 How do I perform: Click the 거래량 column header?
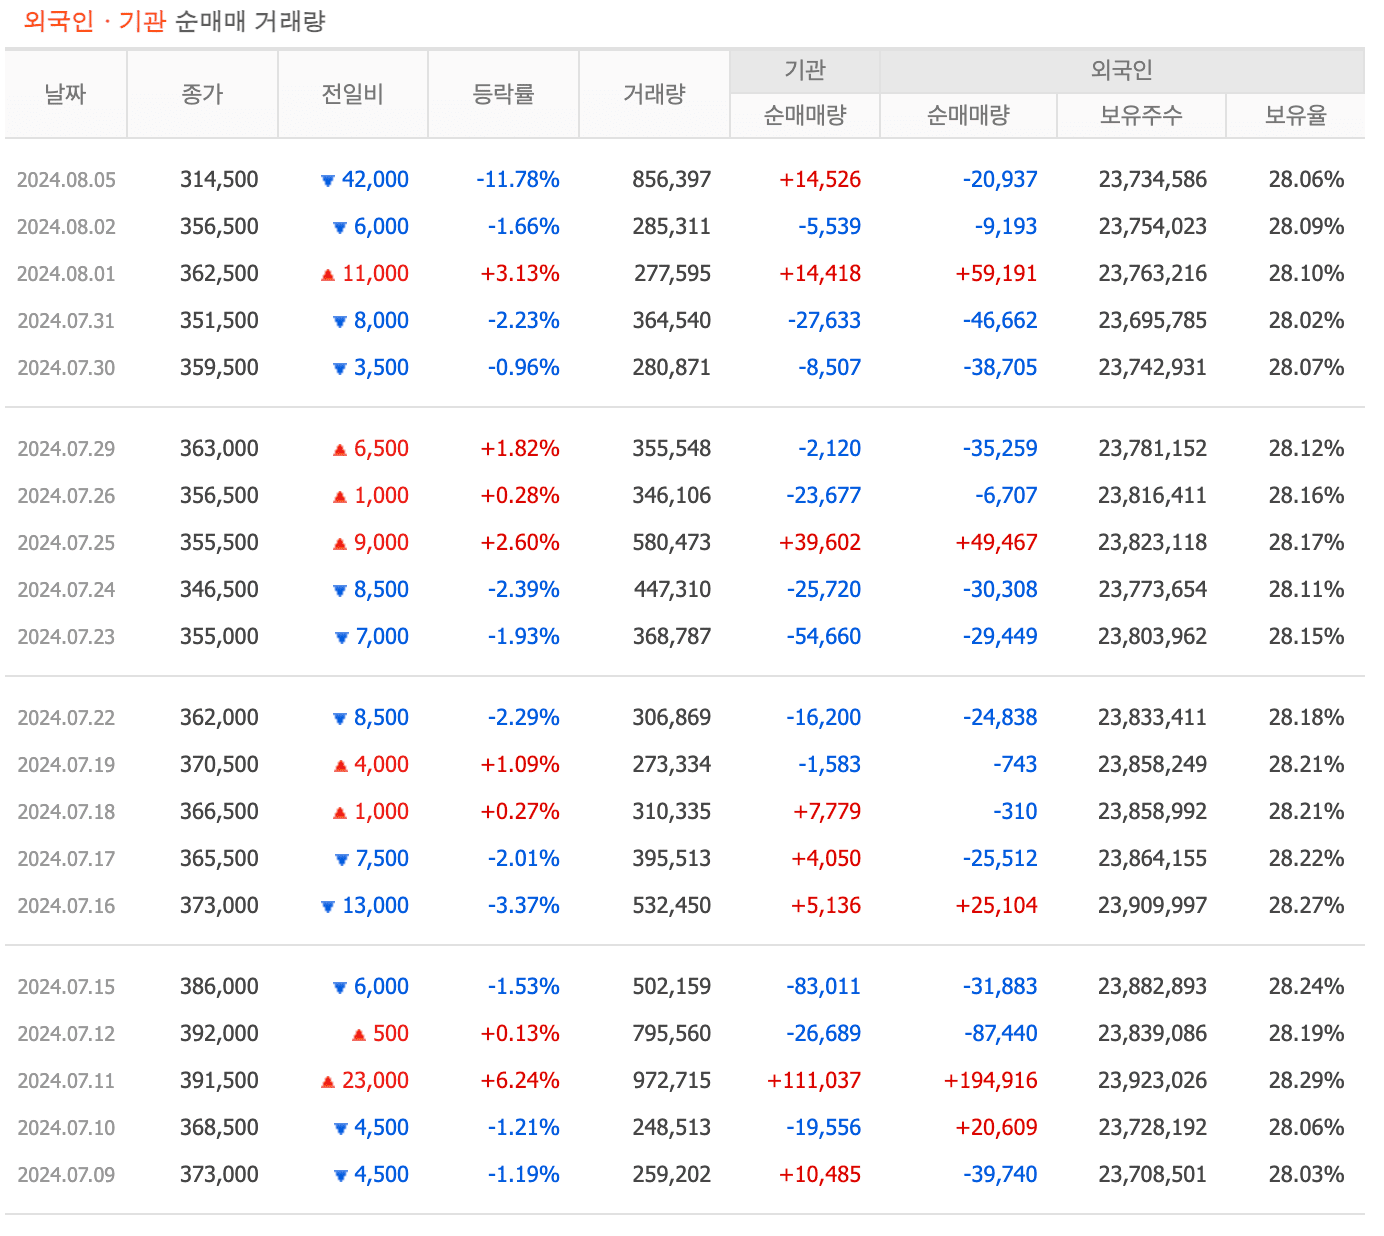[x=654, y=93]
